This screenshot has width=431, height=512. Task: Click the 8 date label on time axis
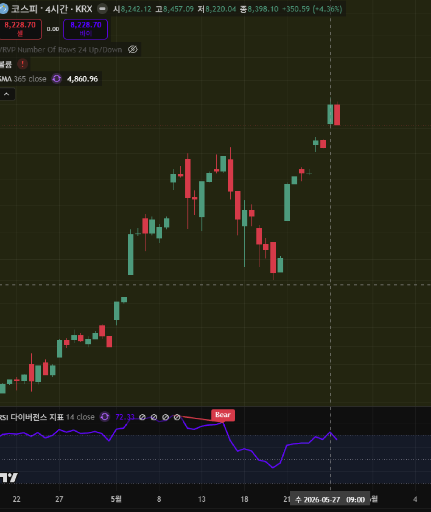click(159, 499)
